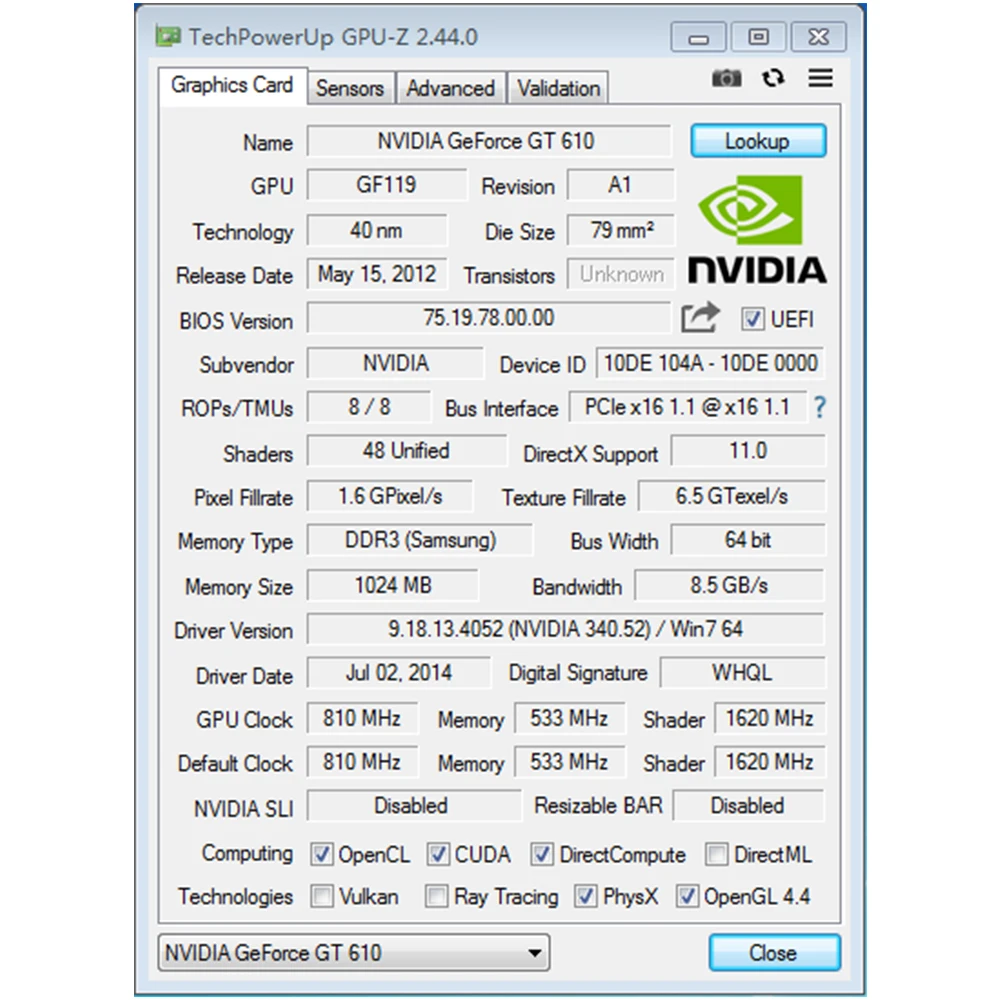Toggle the OpenCL checkbox

coord(321,854)
